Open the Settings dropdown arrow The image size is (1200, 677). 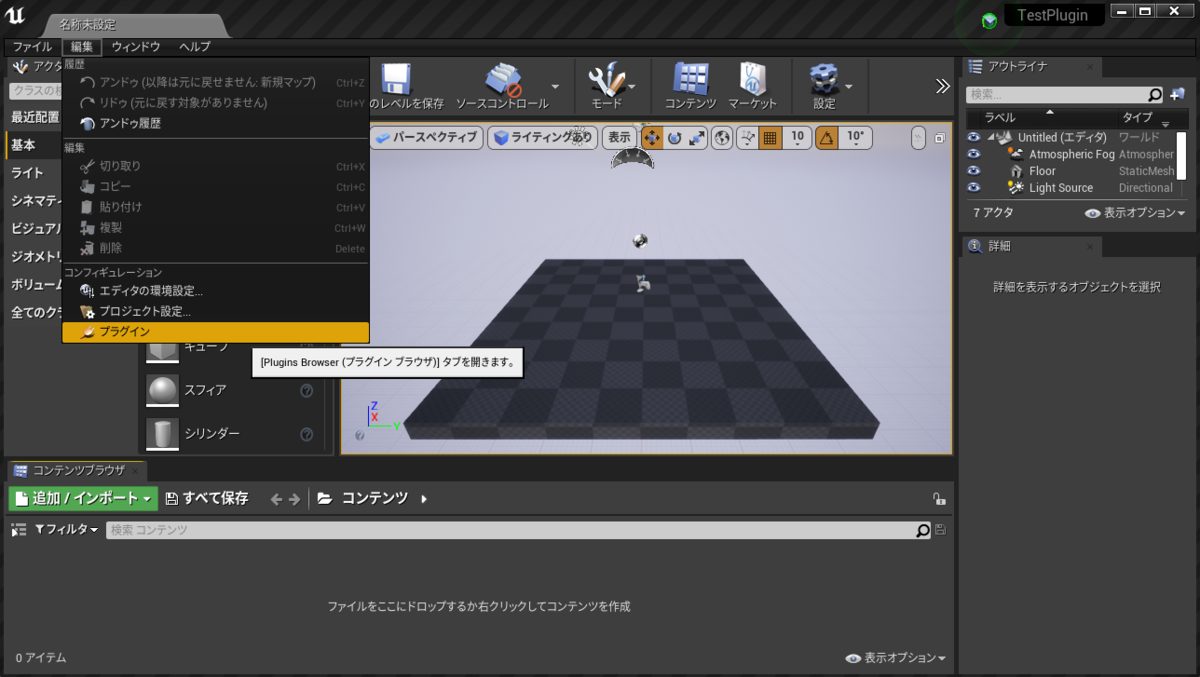[849, 86]
